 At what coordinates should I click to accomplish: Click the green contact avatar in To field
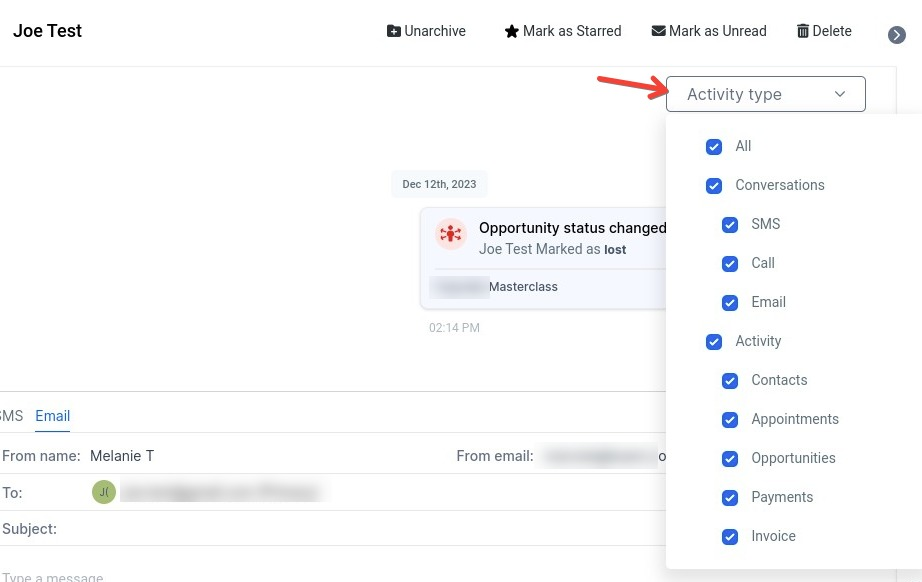(104, 492)
